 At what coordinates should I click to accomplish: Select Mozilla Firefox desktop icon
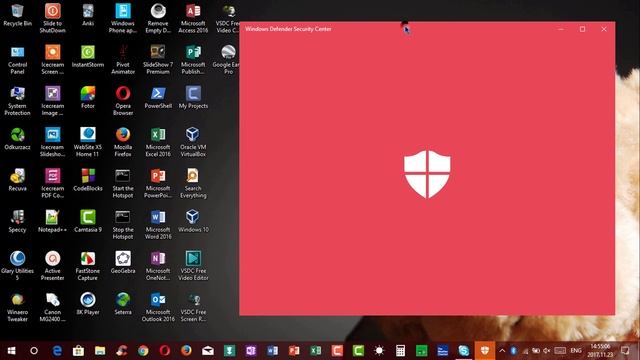(x=123, y=142)
